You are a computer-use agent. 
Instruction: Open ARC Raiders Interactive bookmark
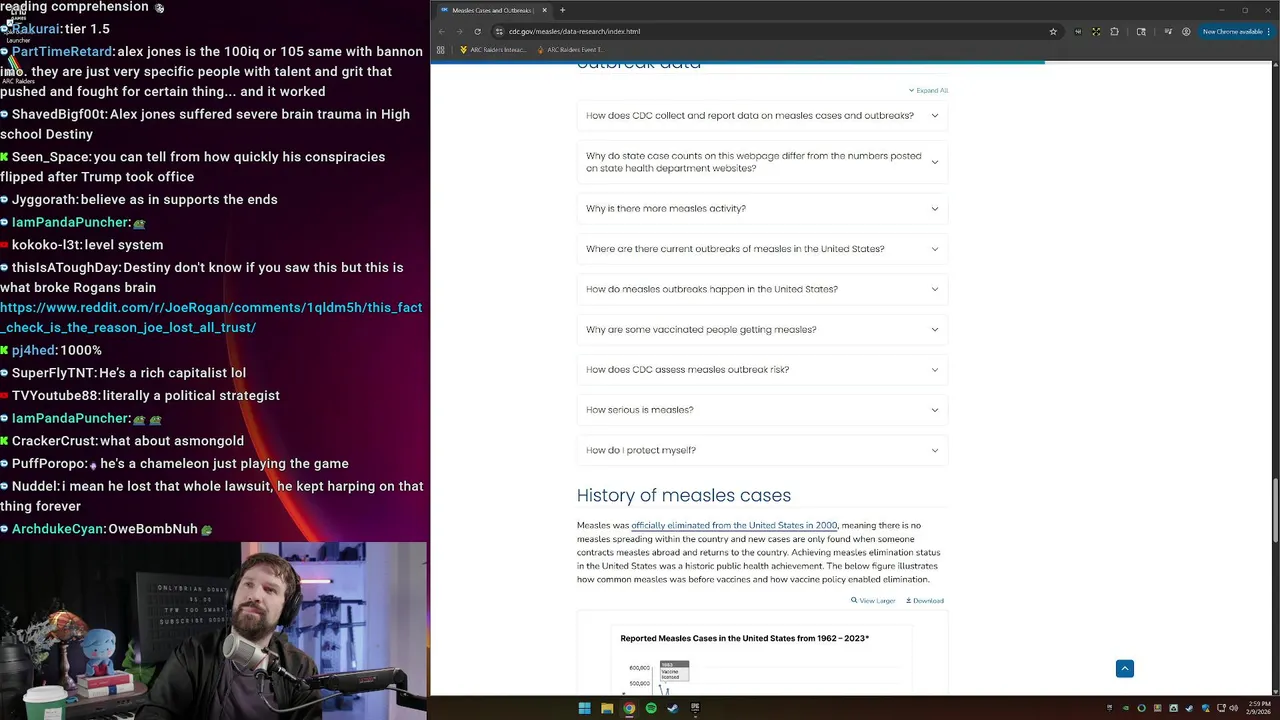[493, 50]
